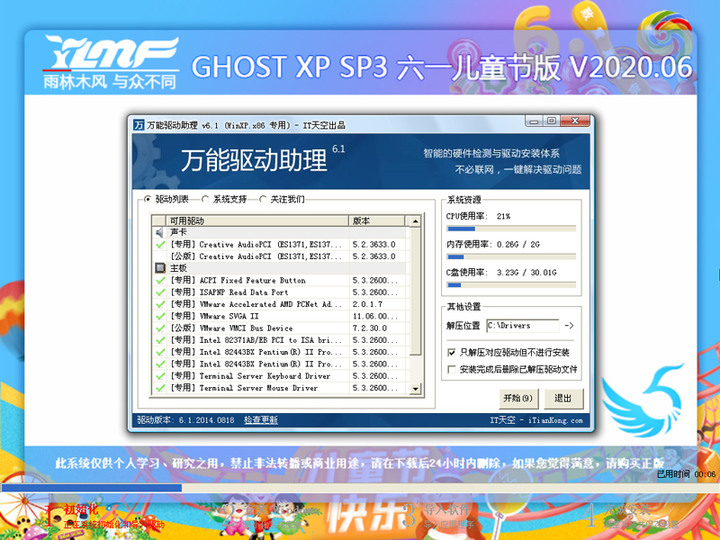Viewport: 720px width, 540px height.
Task: Click the 驱动版本: 6.1.2014.0818 status text
Action: pos(186,420)
